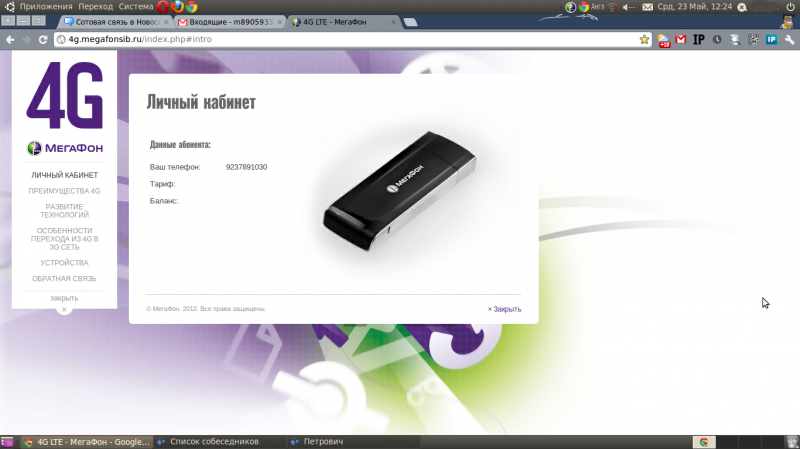Open the volume control in system tray
The width and height of the screenshot is (800, 449).
(x=629, y=7)
